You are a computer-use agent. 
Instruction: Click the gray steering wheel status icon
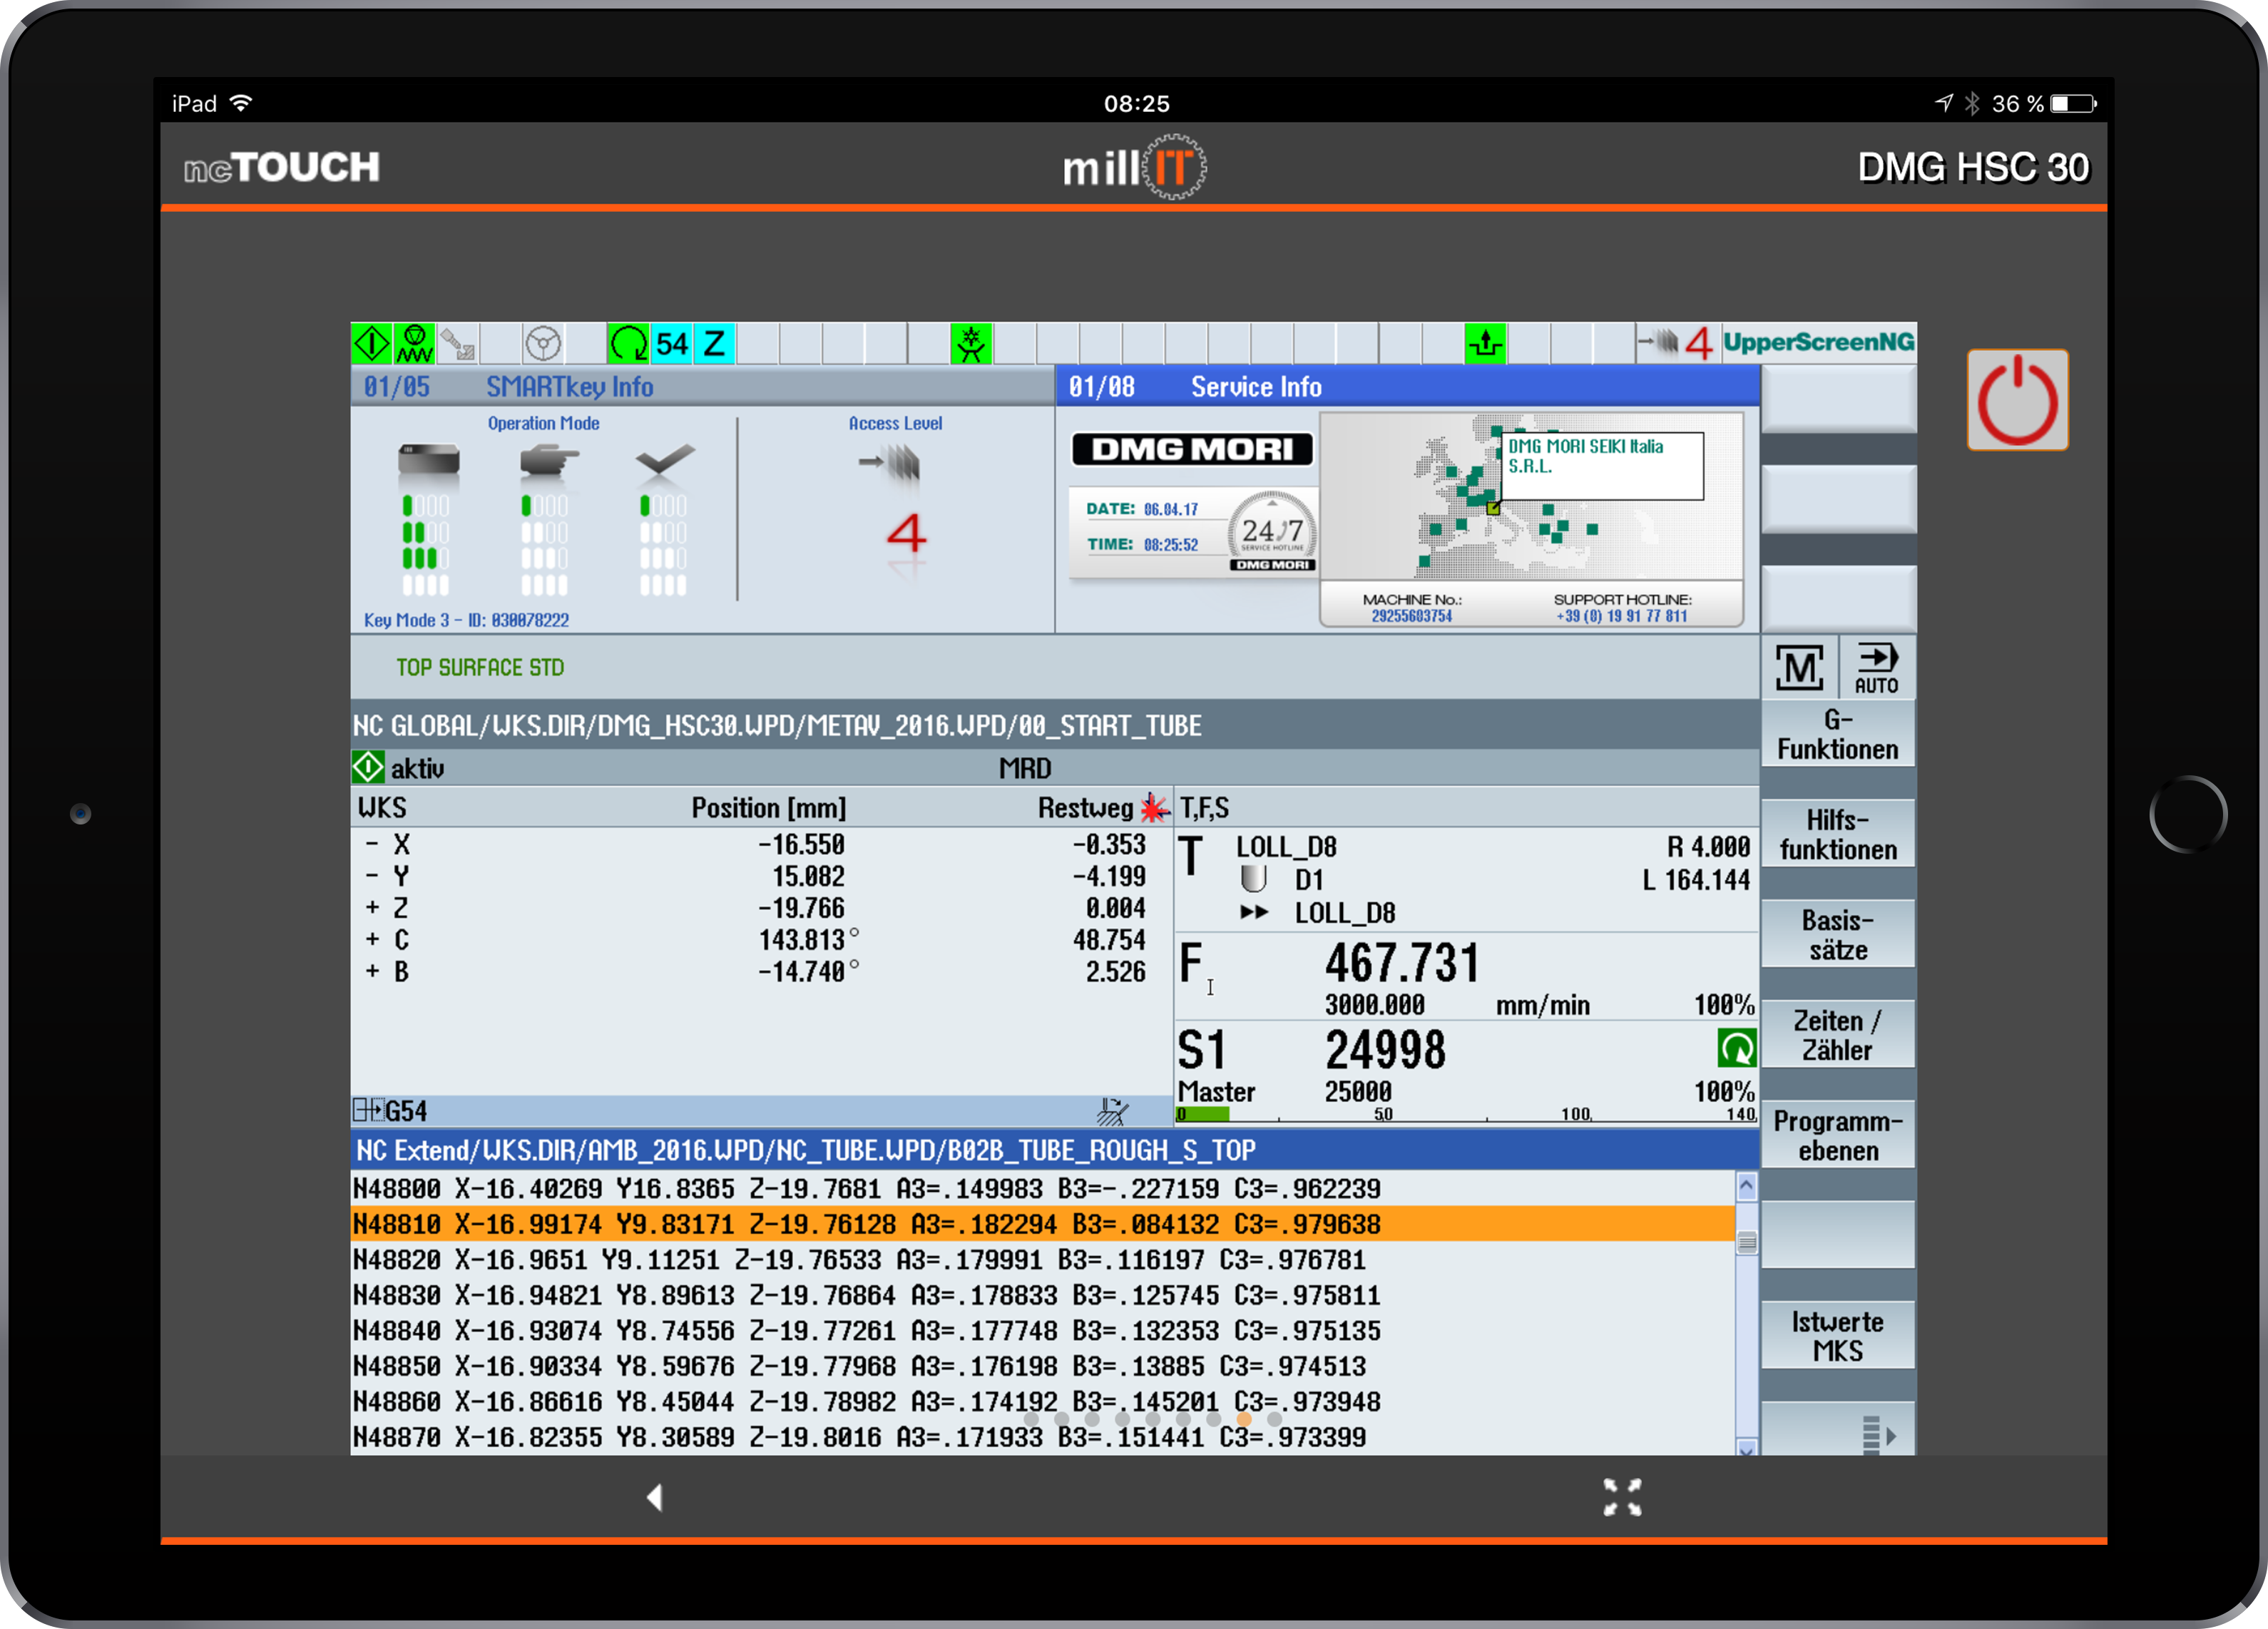click(542, 344)
